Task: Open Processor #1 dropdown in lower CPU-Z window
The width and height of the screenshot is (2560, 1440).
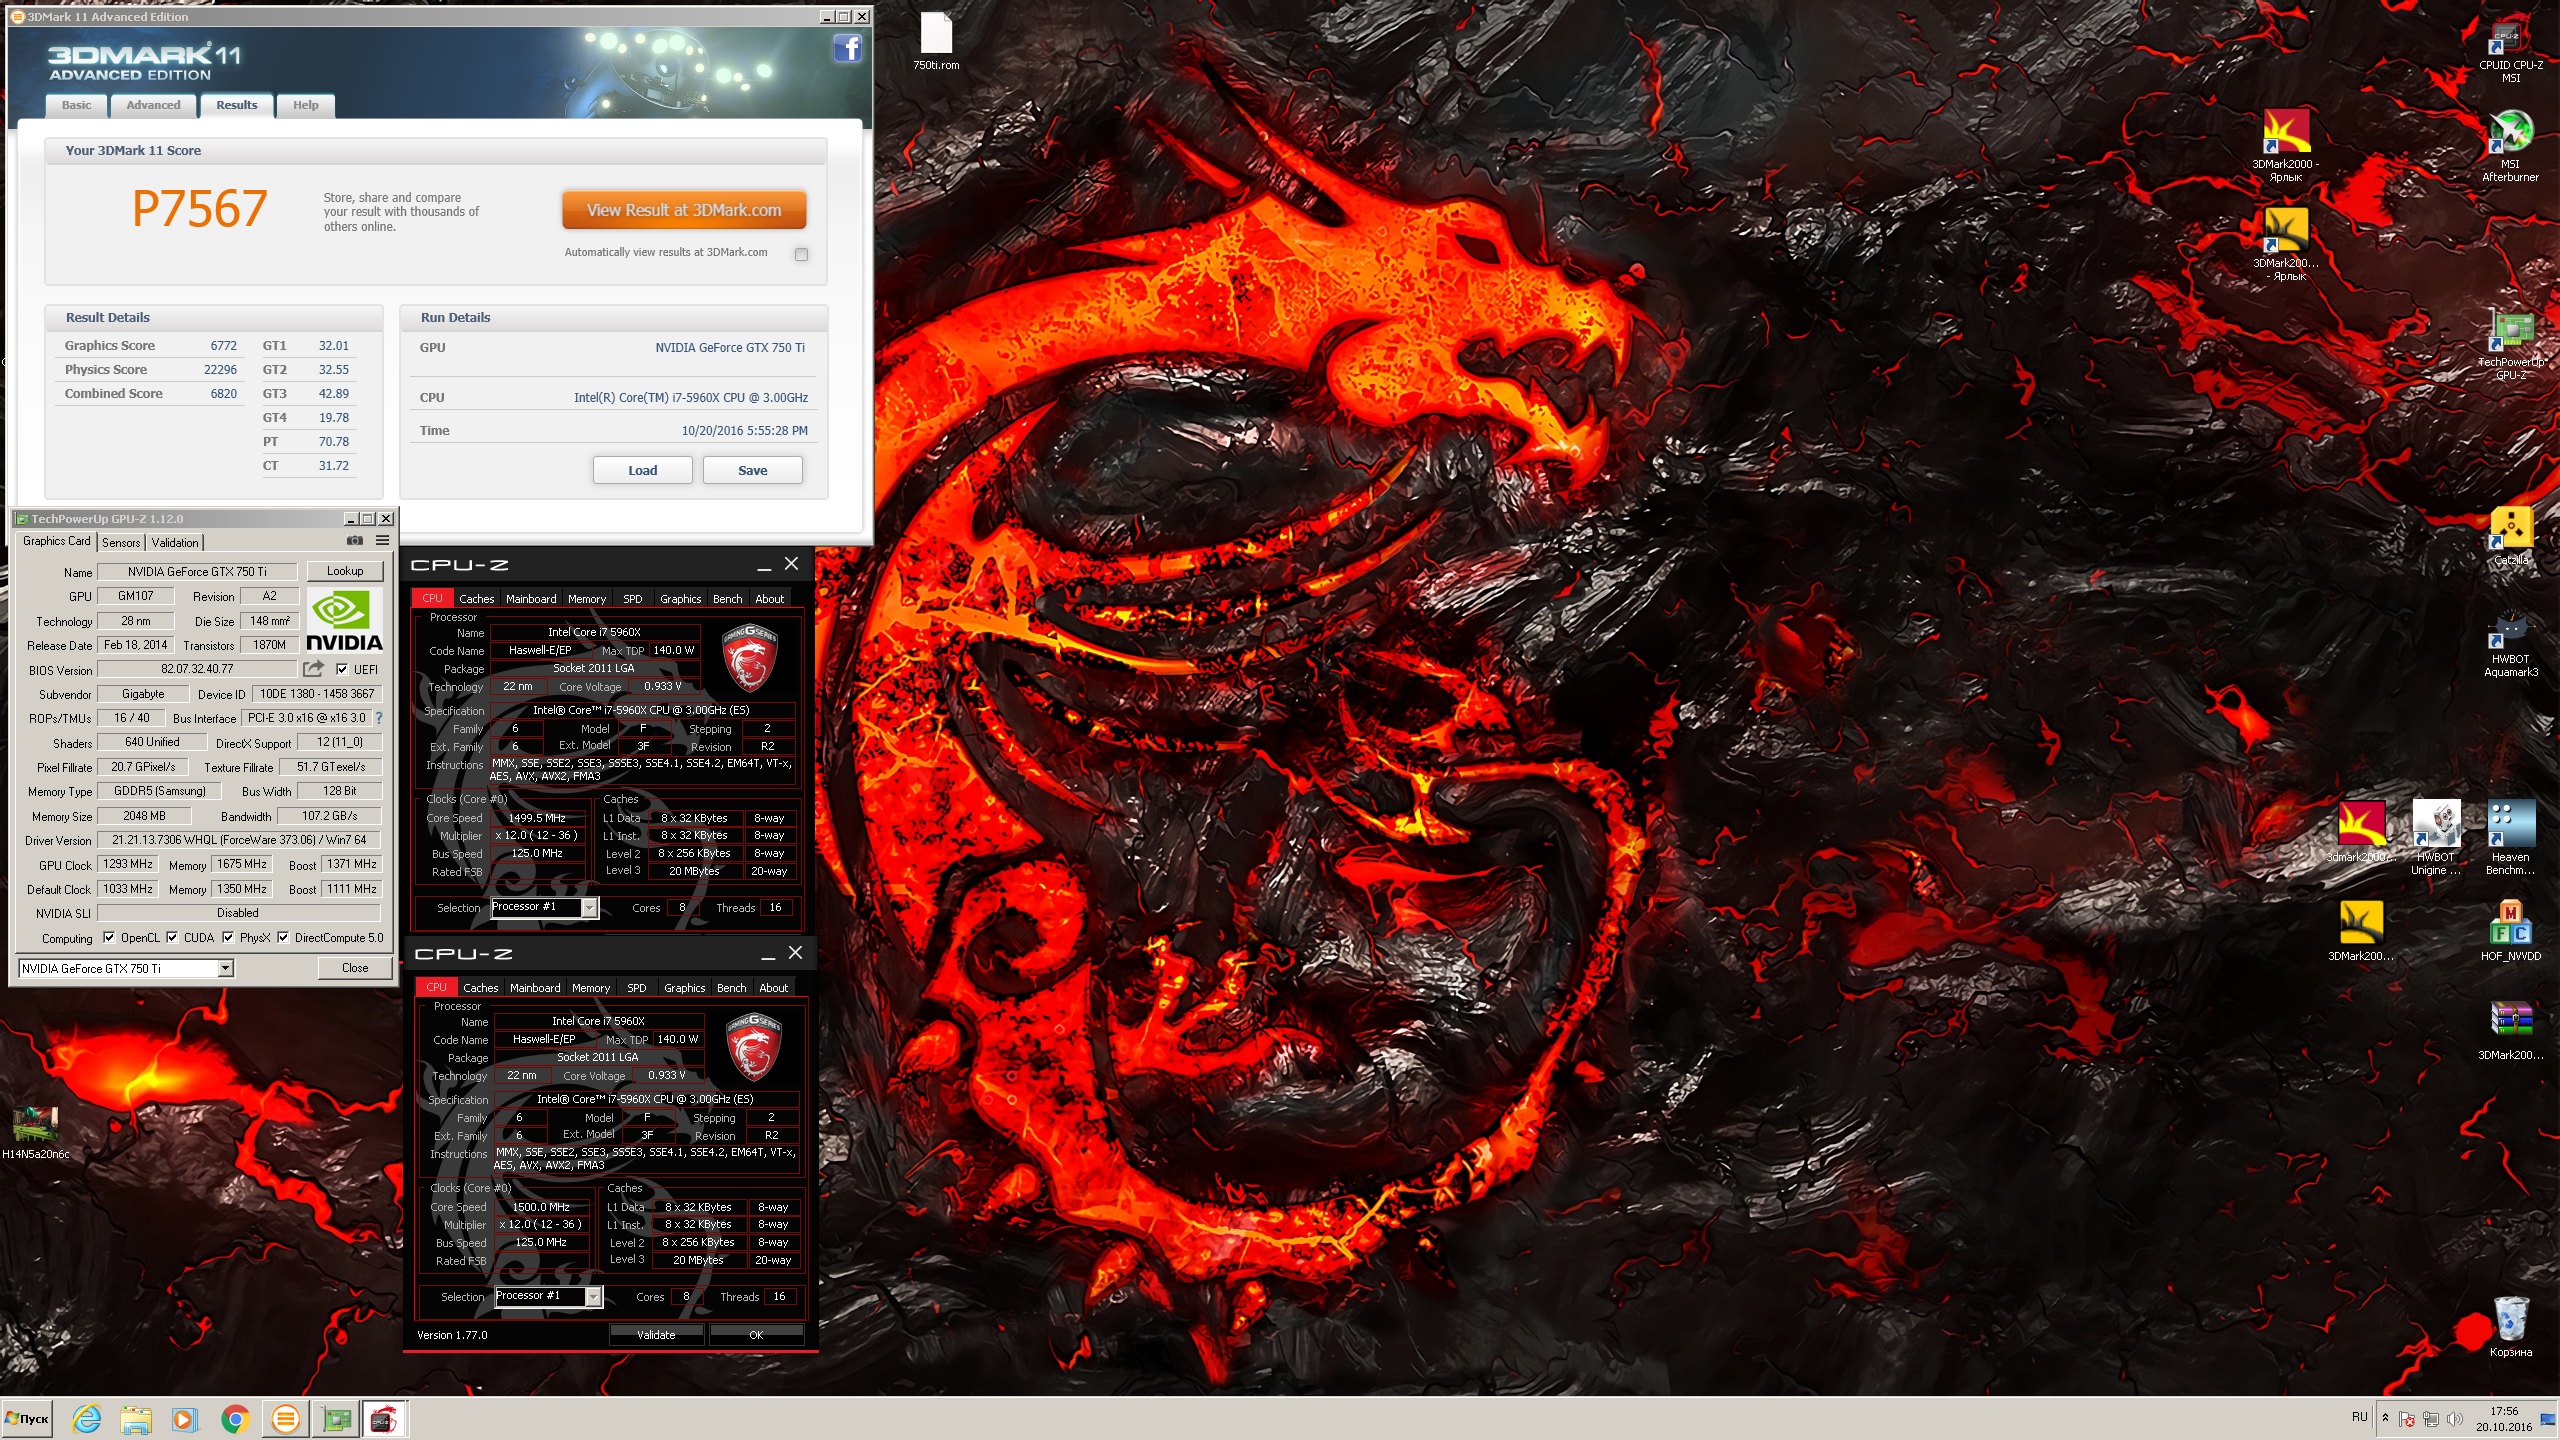Action: point(594,1296)
